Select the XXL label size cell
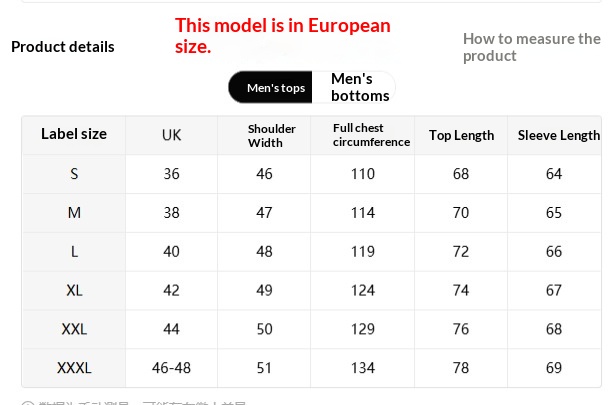The image size is (614, 405). (74, 329)
